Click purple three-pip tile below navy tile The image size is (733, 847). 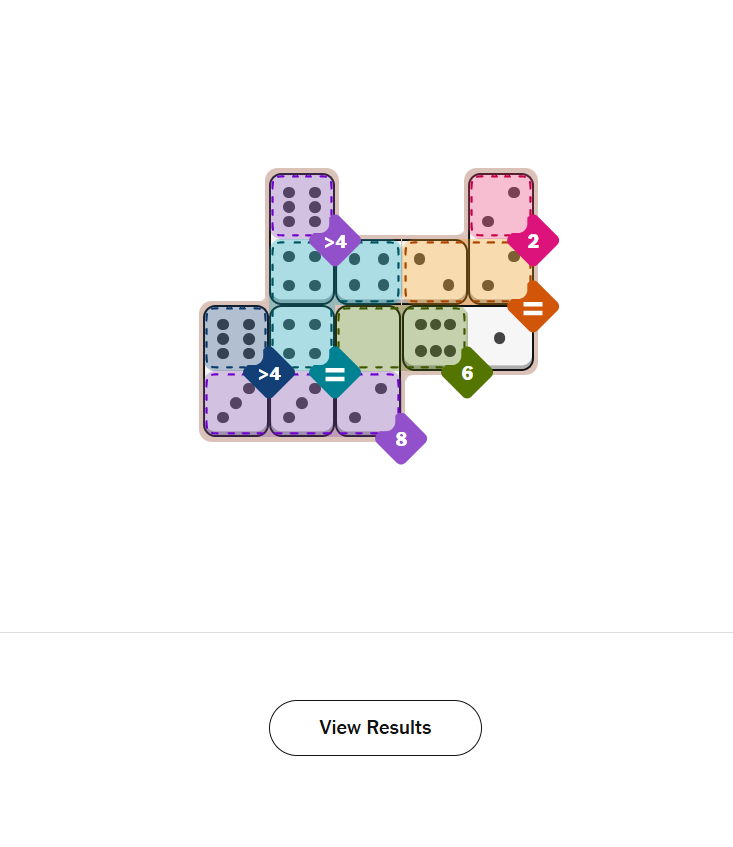click(x=236, y=403)
